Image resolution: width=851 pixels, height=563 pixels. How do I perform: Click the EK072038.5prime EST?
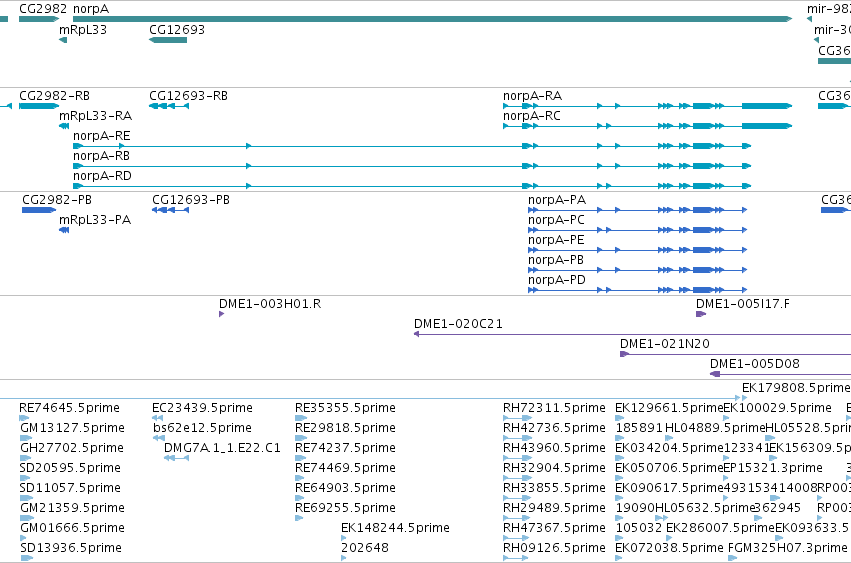click(618, 558)
